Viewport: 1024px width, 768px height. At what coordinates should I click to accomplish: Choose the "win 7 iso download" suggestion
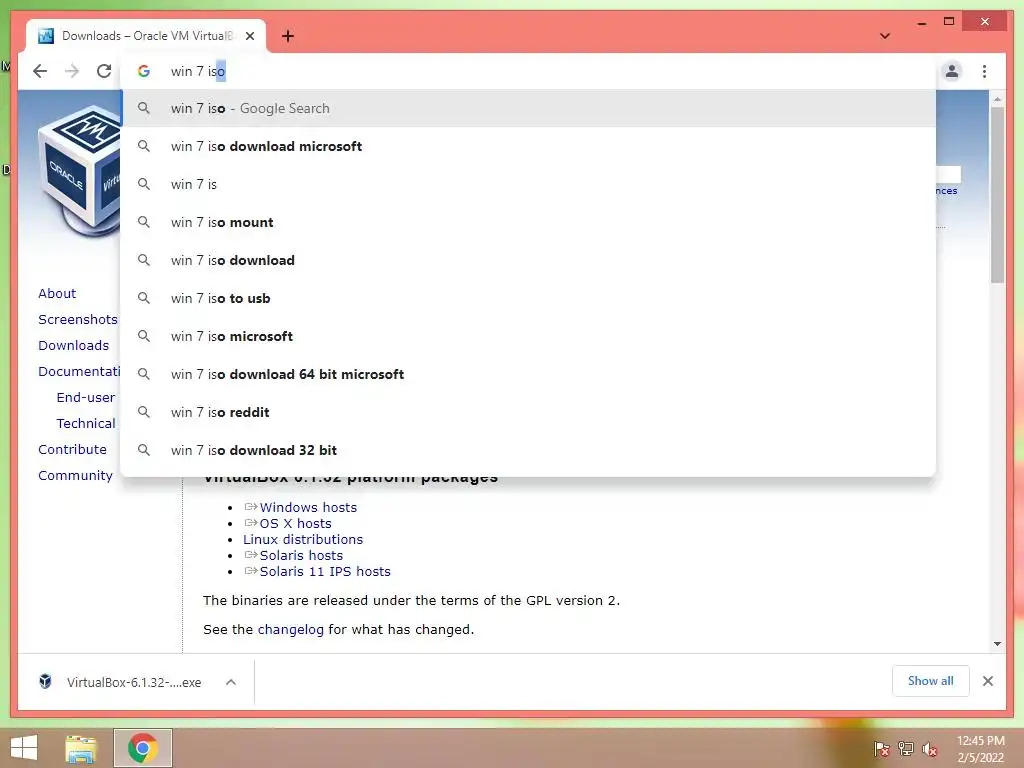529,260
